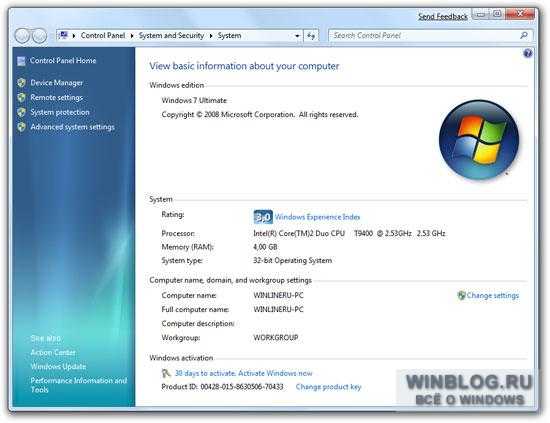Screen dimensions: 550x423
Task: Expand the arrow after Control Panel breadcrumb
Action: [x=132, y=36]
